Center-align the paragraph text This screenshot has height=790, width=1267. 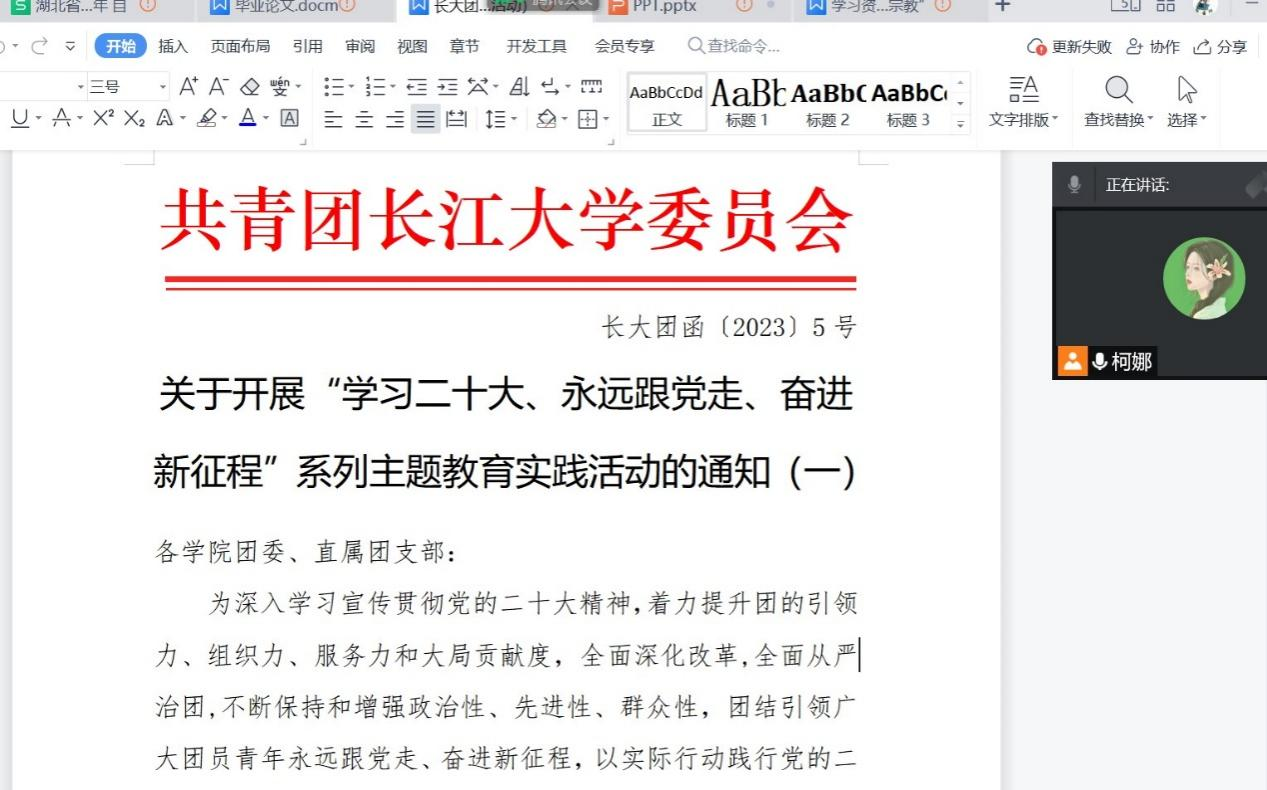coord(364,120)
